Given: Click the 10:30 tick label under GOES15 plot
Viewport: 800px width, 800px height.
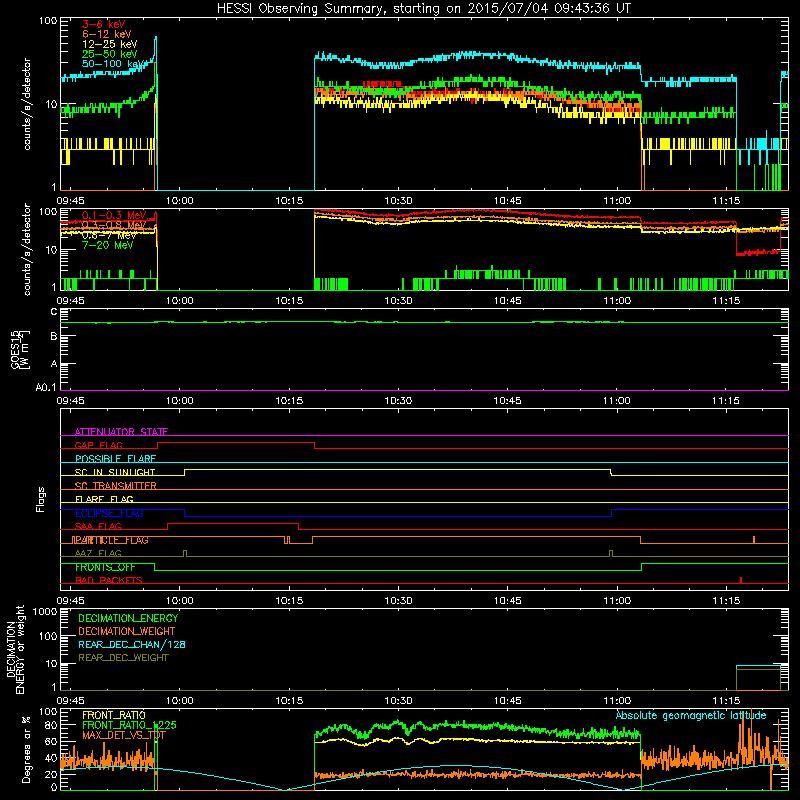Looking at the screenshot, I should click(x=398, y=401).
